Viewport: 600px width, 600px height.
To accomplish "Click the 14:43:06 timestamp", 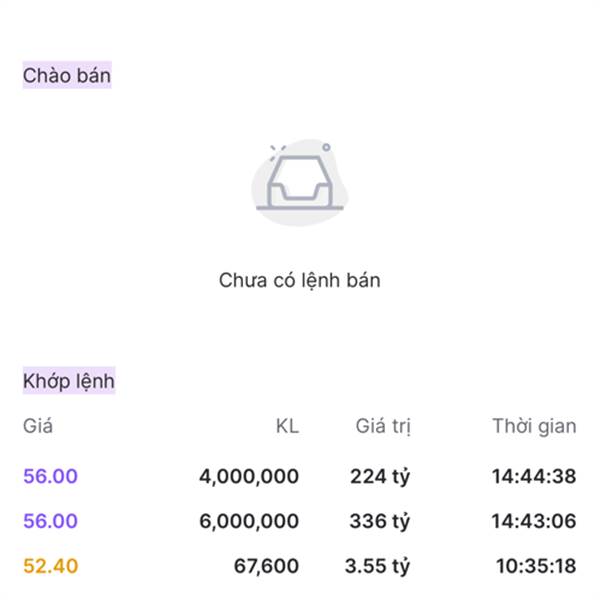I will tap(534, 521).
